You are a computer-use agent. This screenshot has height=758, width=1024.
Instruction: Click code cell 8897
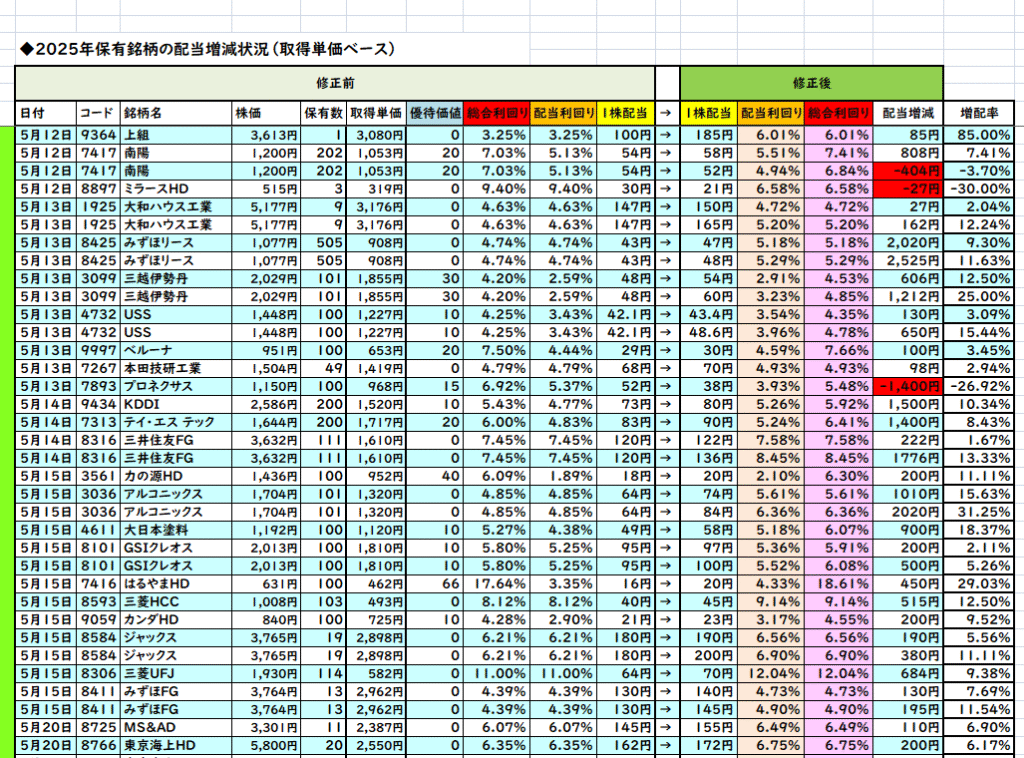98,189
